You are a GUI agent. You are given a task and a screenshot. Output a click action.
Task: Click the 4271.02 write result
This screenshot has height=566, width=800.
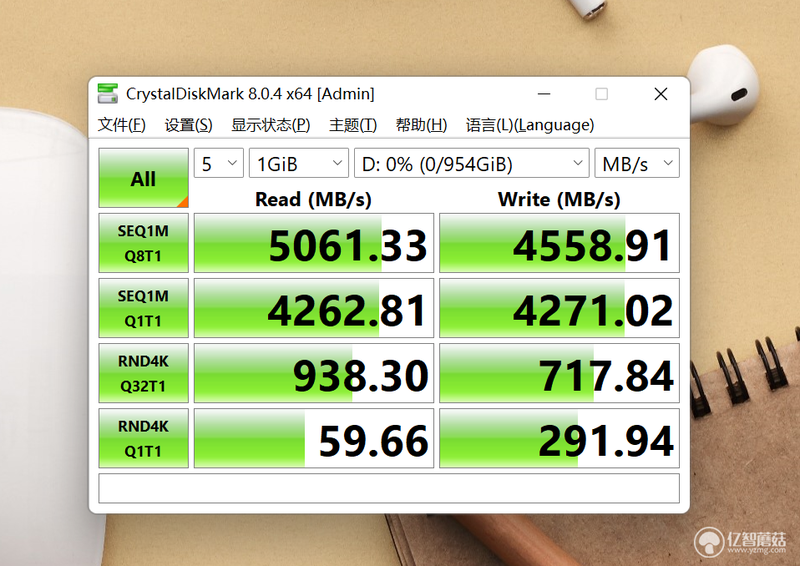[559, 308]
